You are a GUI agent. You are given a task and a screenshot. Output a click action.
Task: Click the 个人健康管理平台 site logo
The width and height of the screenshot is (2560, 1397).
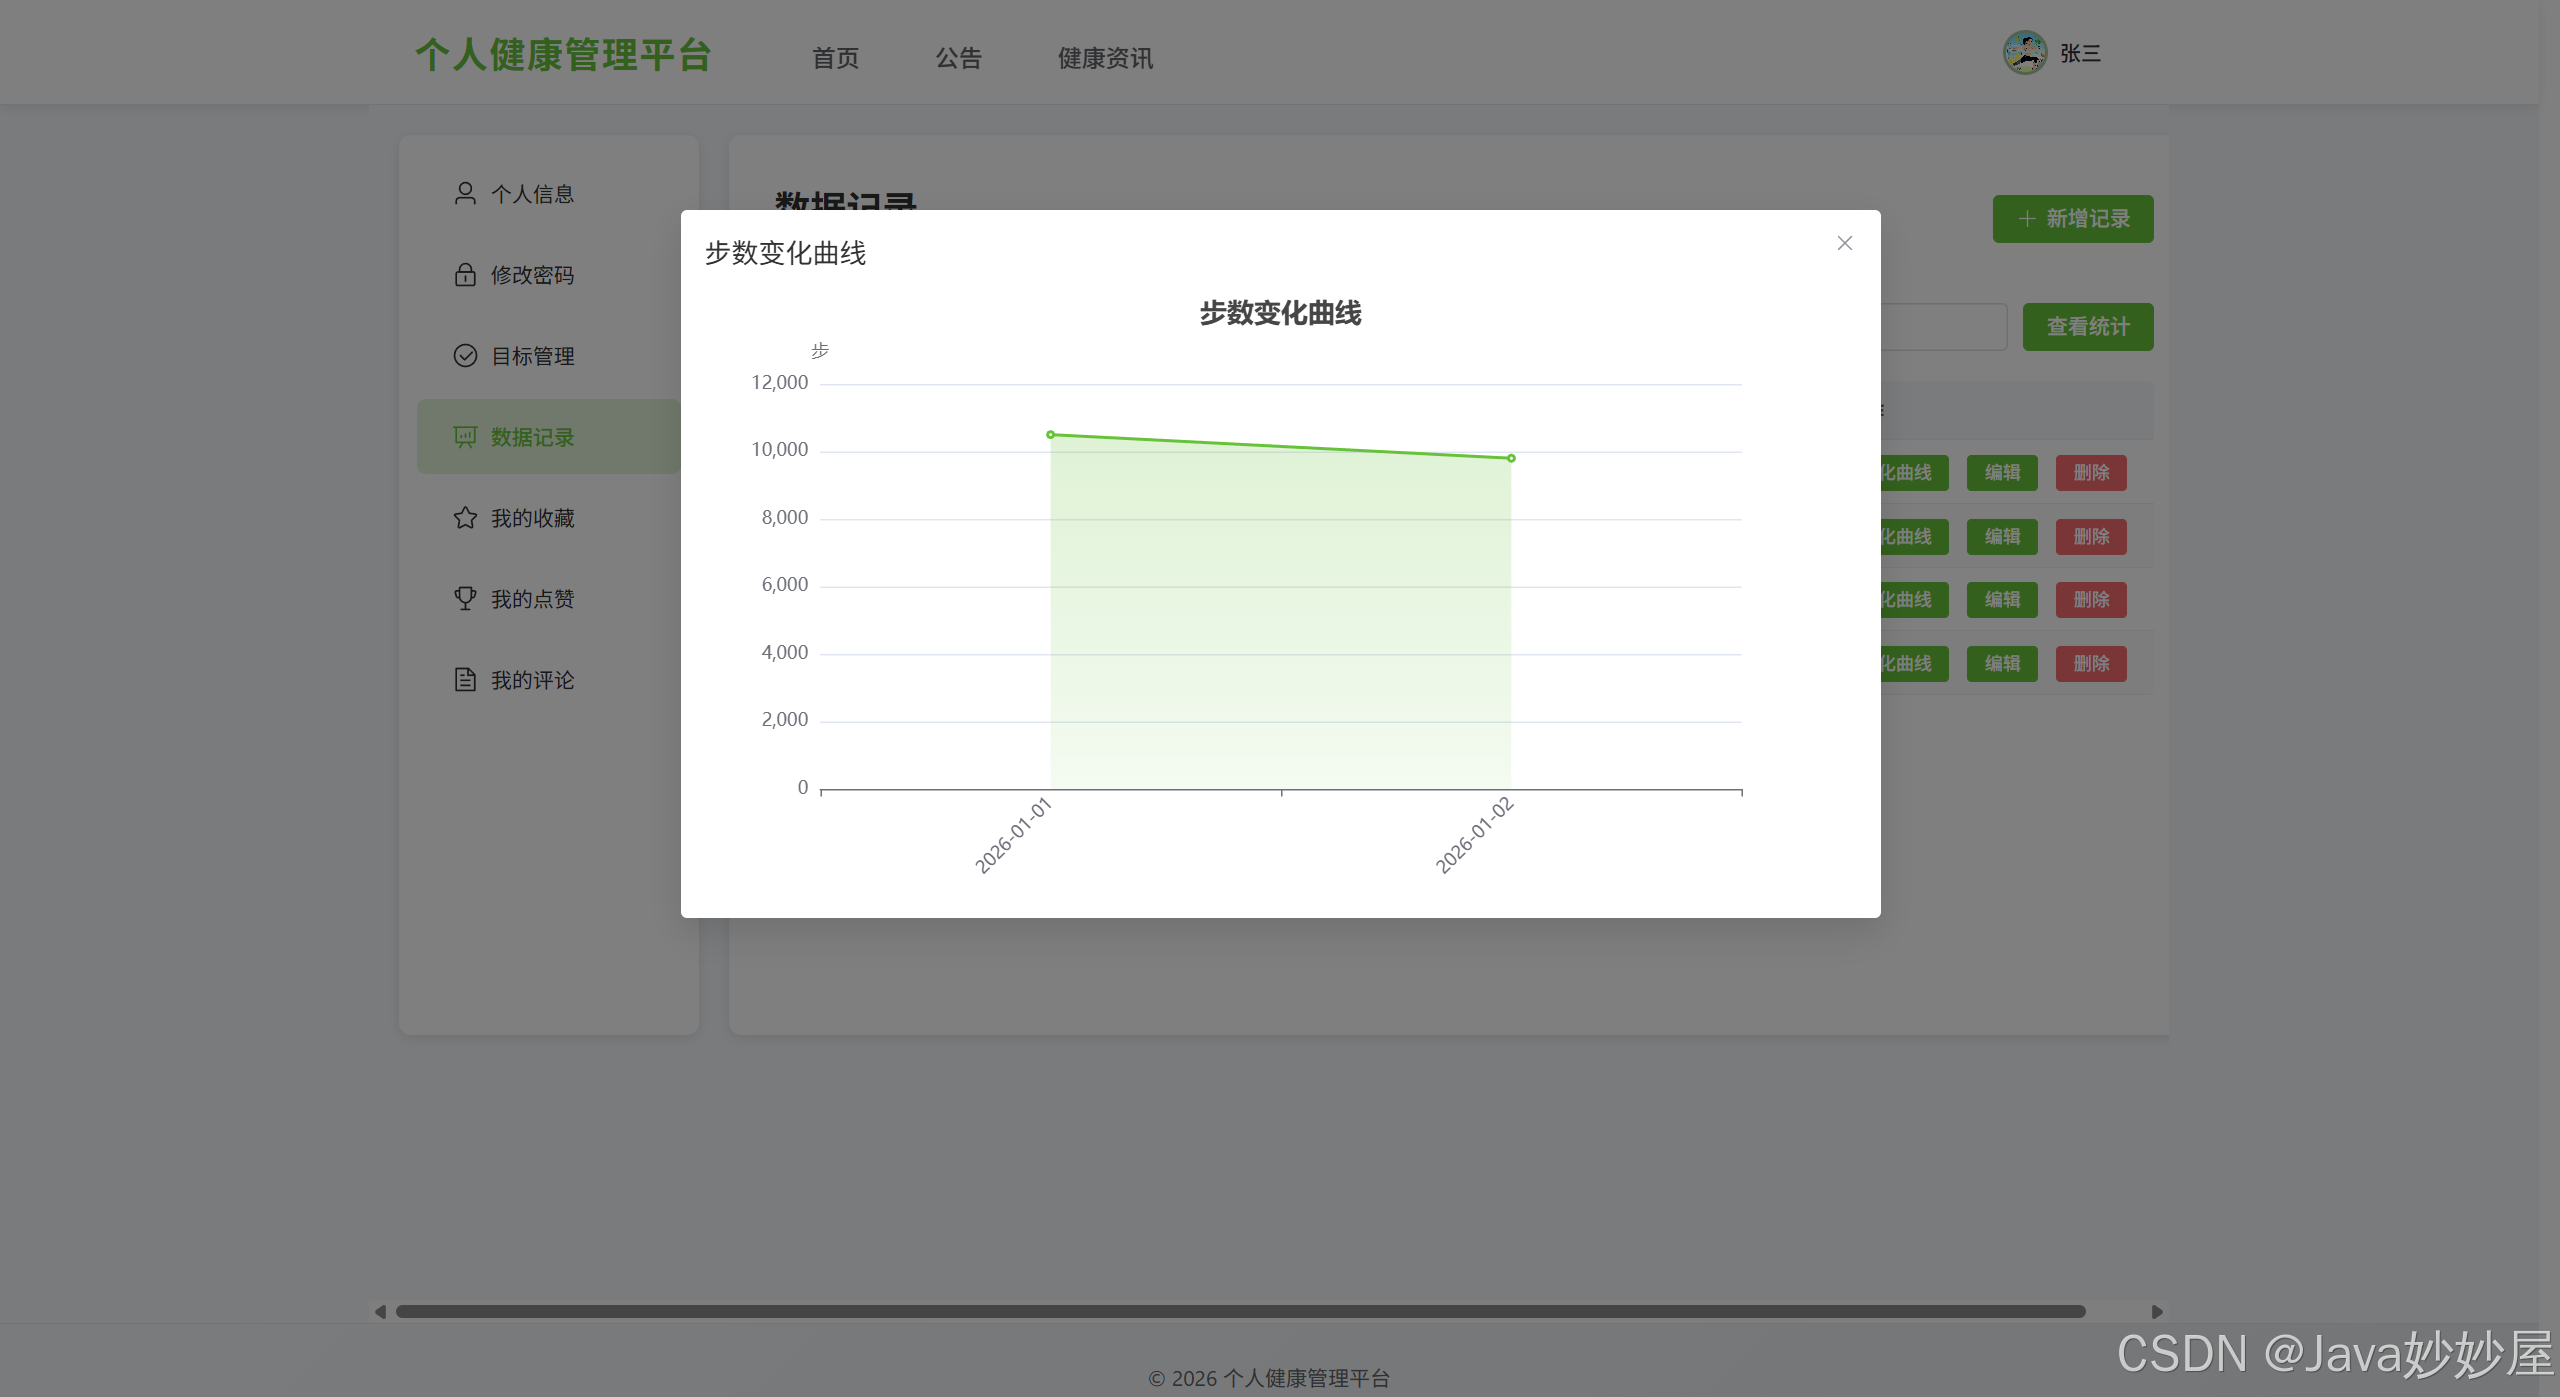(x=563, y=55)
